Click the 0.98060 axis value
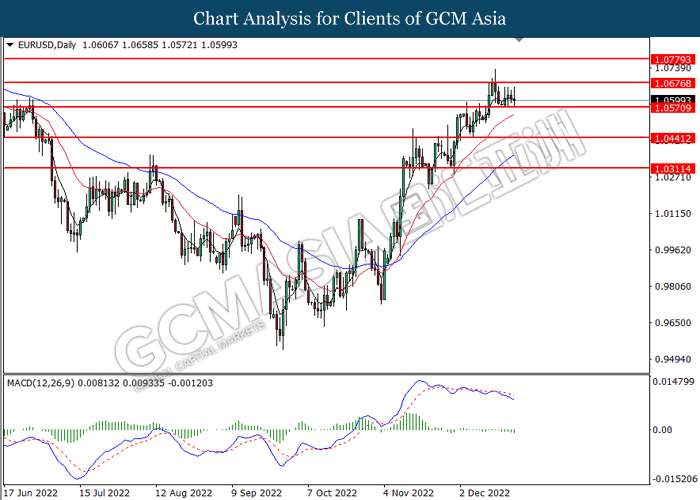This screenshot has height=500, width=700. pyautogui.click(x=673, y=287)
